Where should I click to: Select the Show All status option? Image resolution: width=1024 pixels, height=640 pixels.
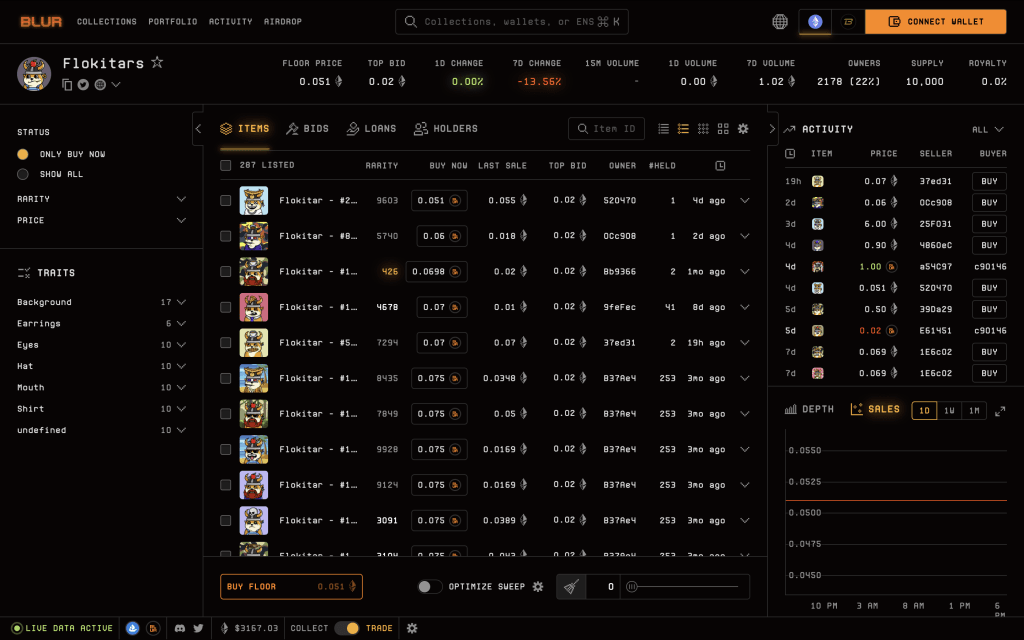click(23, 174)
